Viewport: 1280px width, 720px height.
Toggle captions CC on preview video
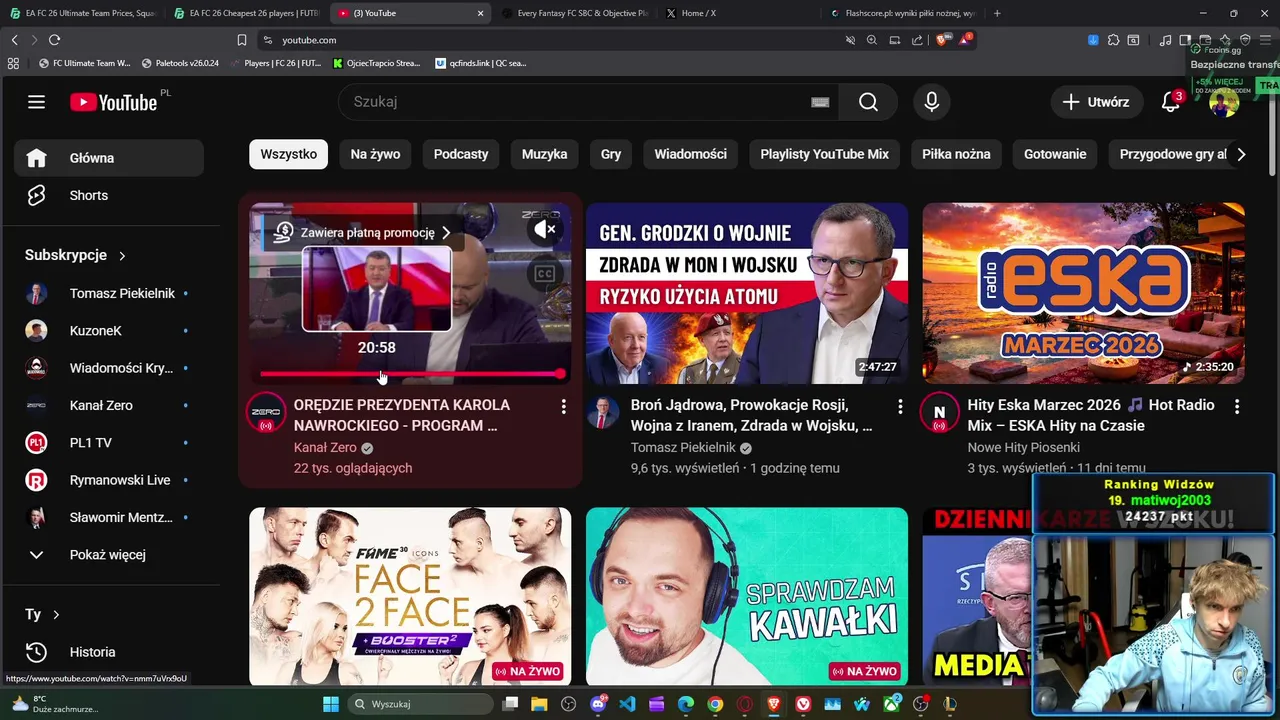(x=544, y=274)
